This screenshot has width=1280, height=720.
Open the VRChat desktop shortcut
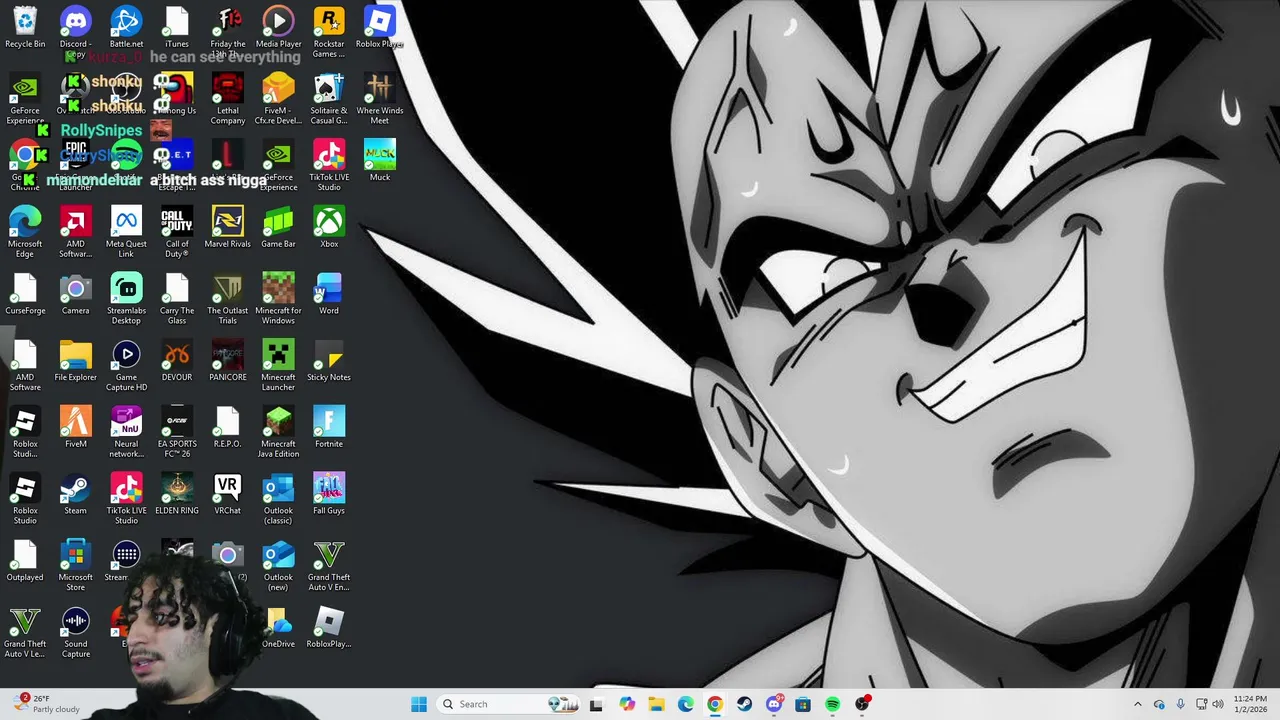(x=227, y=494)
